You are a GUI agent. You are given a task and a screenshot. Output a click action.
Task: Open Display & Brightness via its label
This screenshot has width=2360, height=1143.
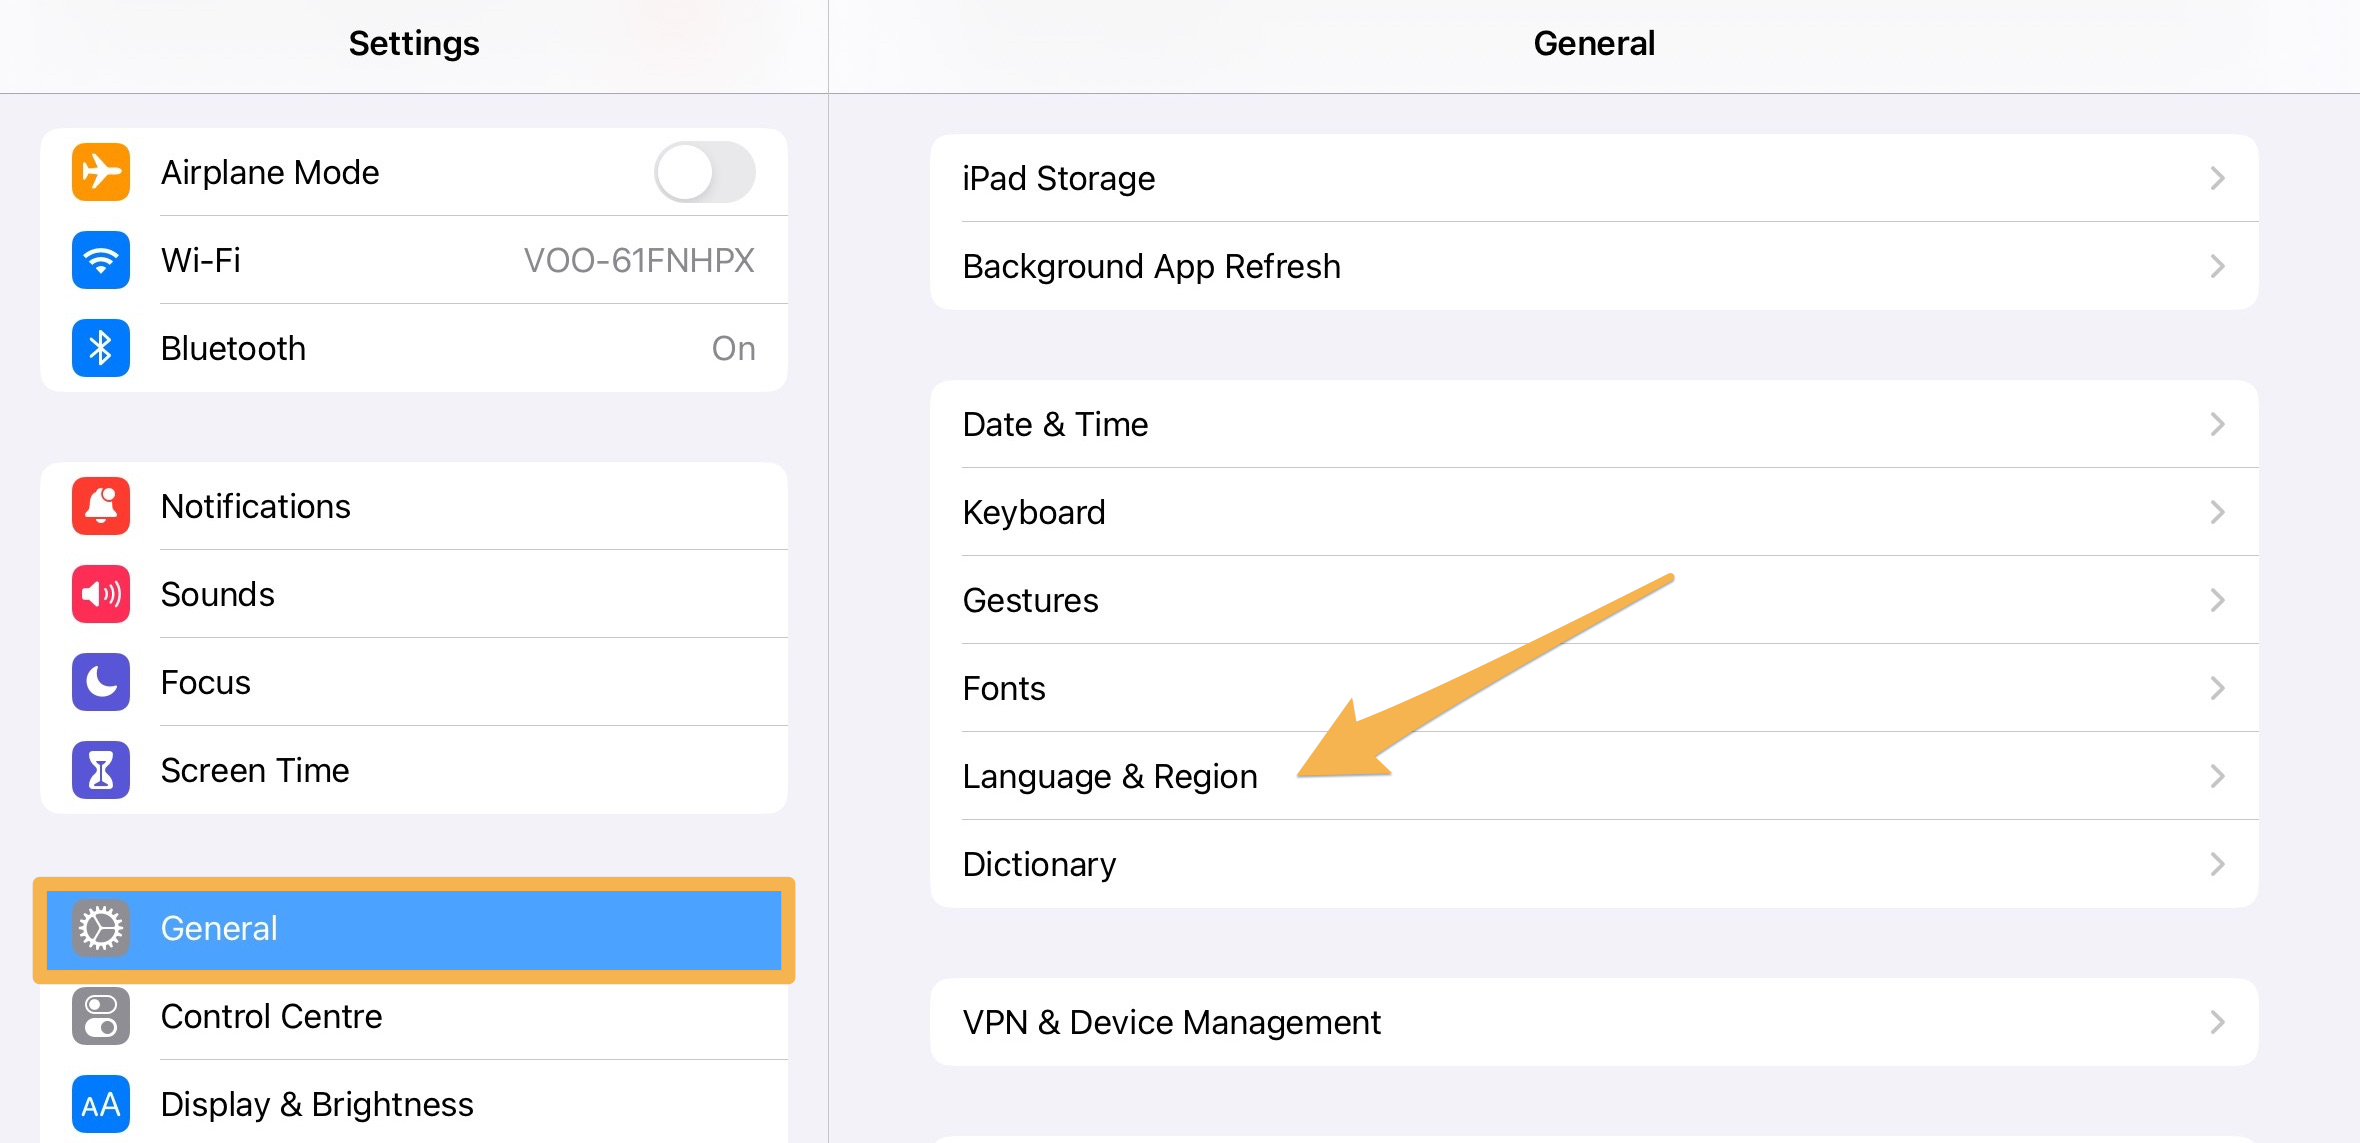coord(317,1104)
